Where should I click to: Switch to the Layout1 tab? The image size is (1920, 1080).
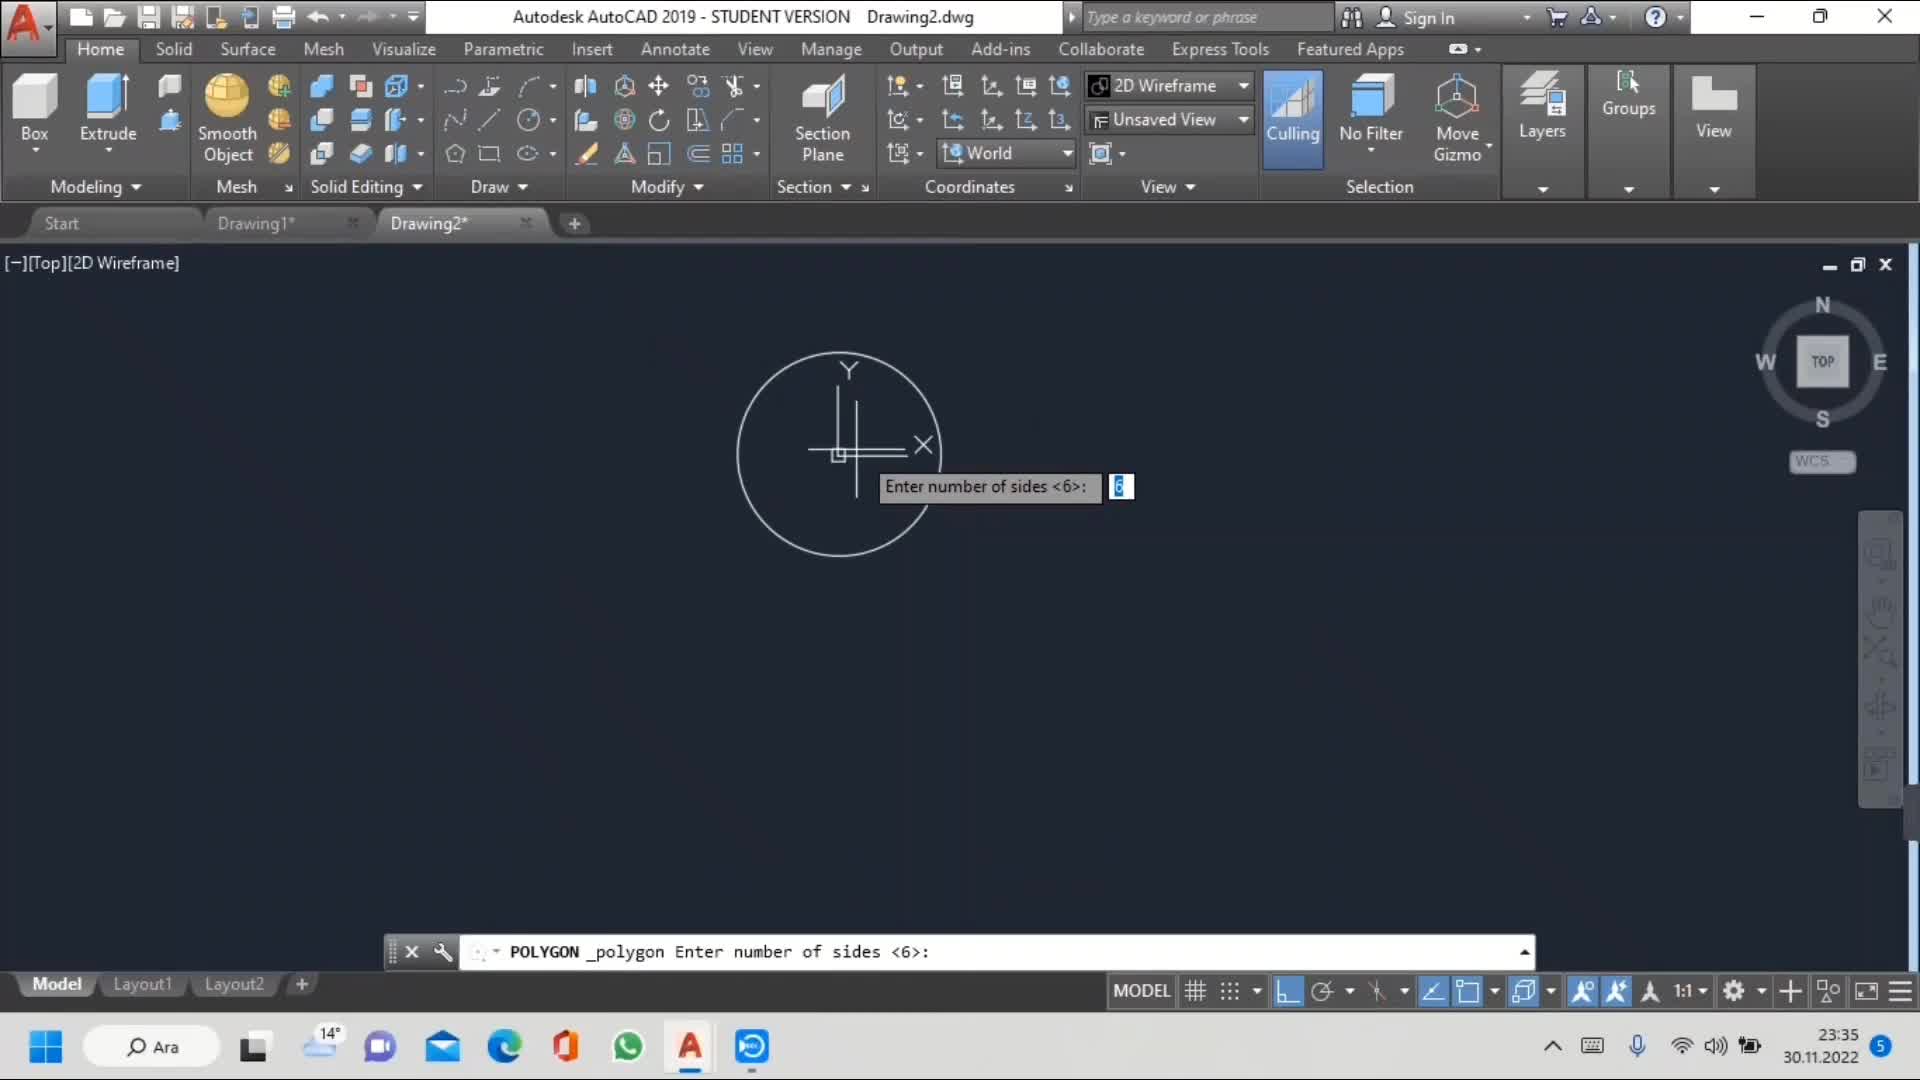[142, 984]
